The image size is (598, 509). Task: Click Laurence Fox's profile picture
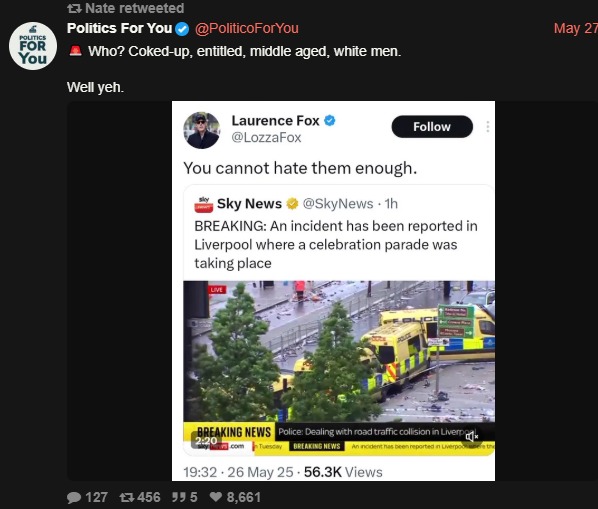(202, 130)
